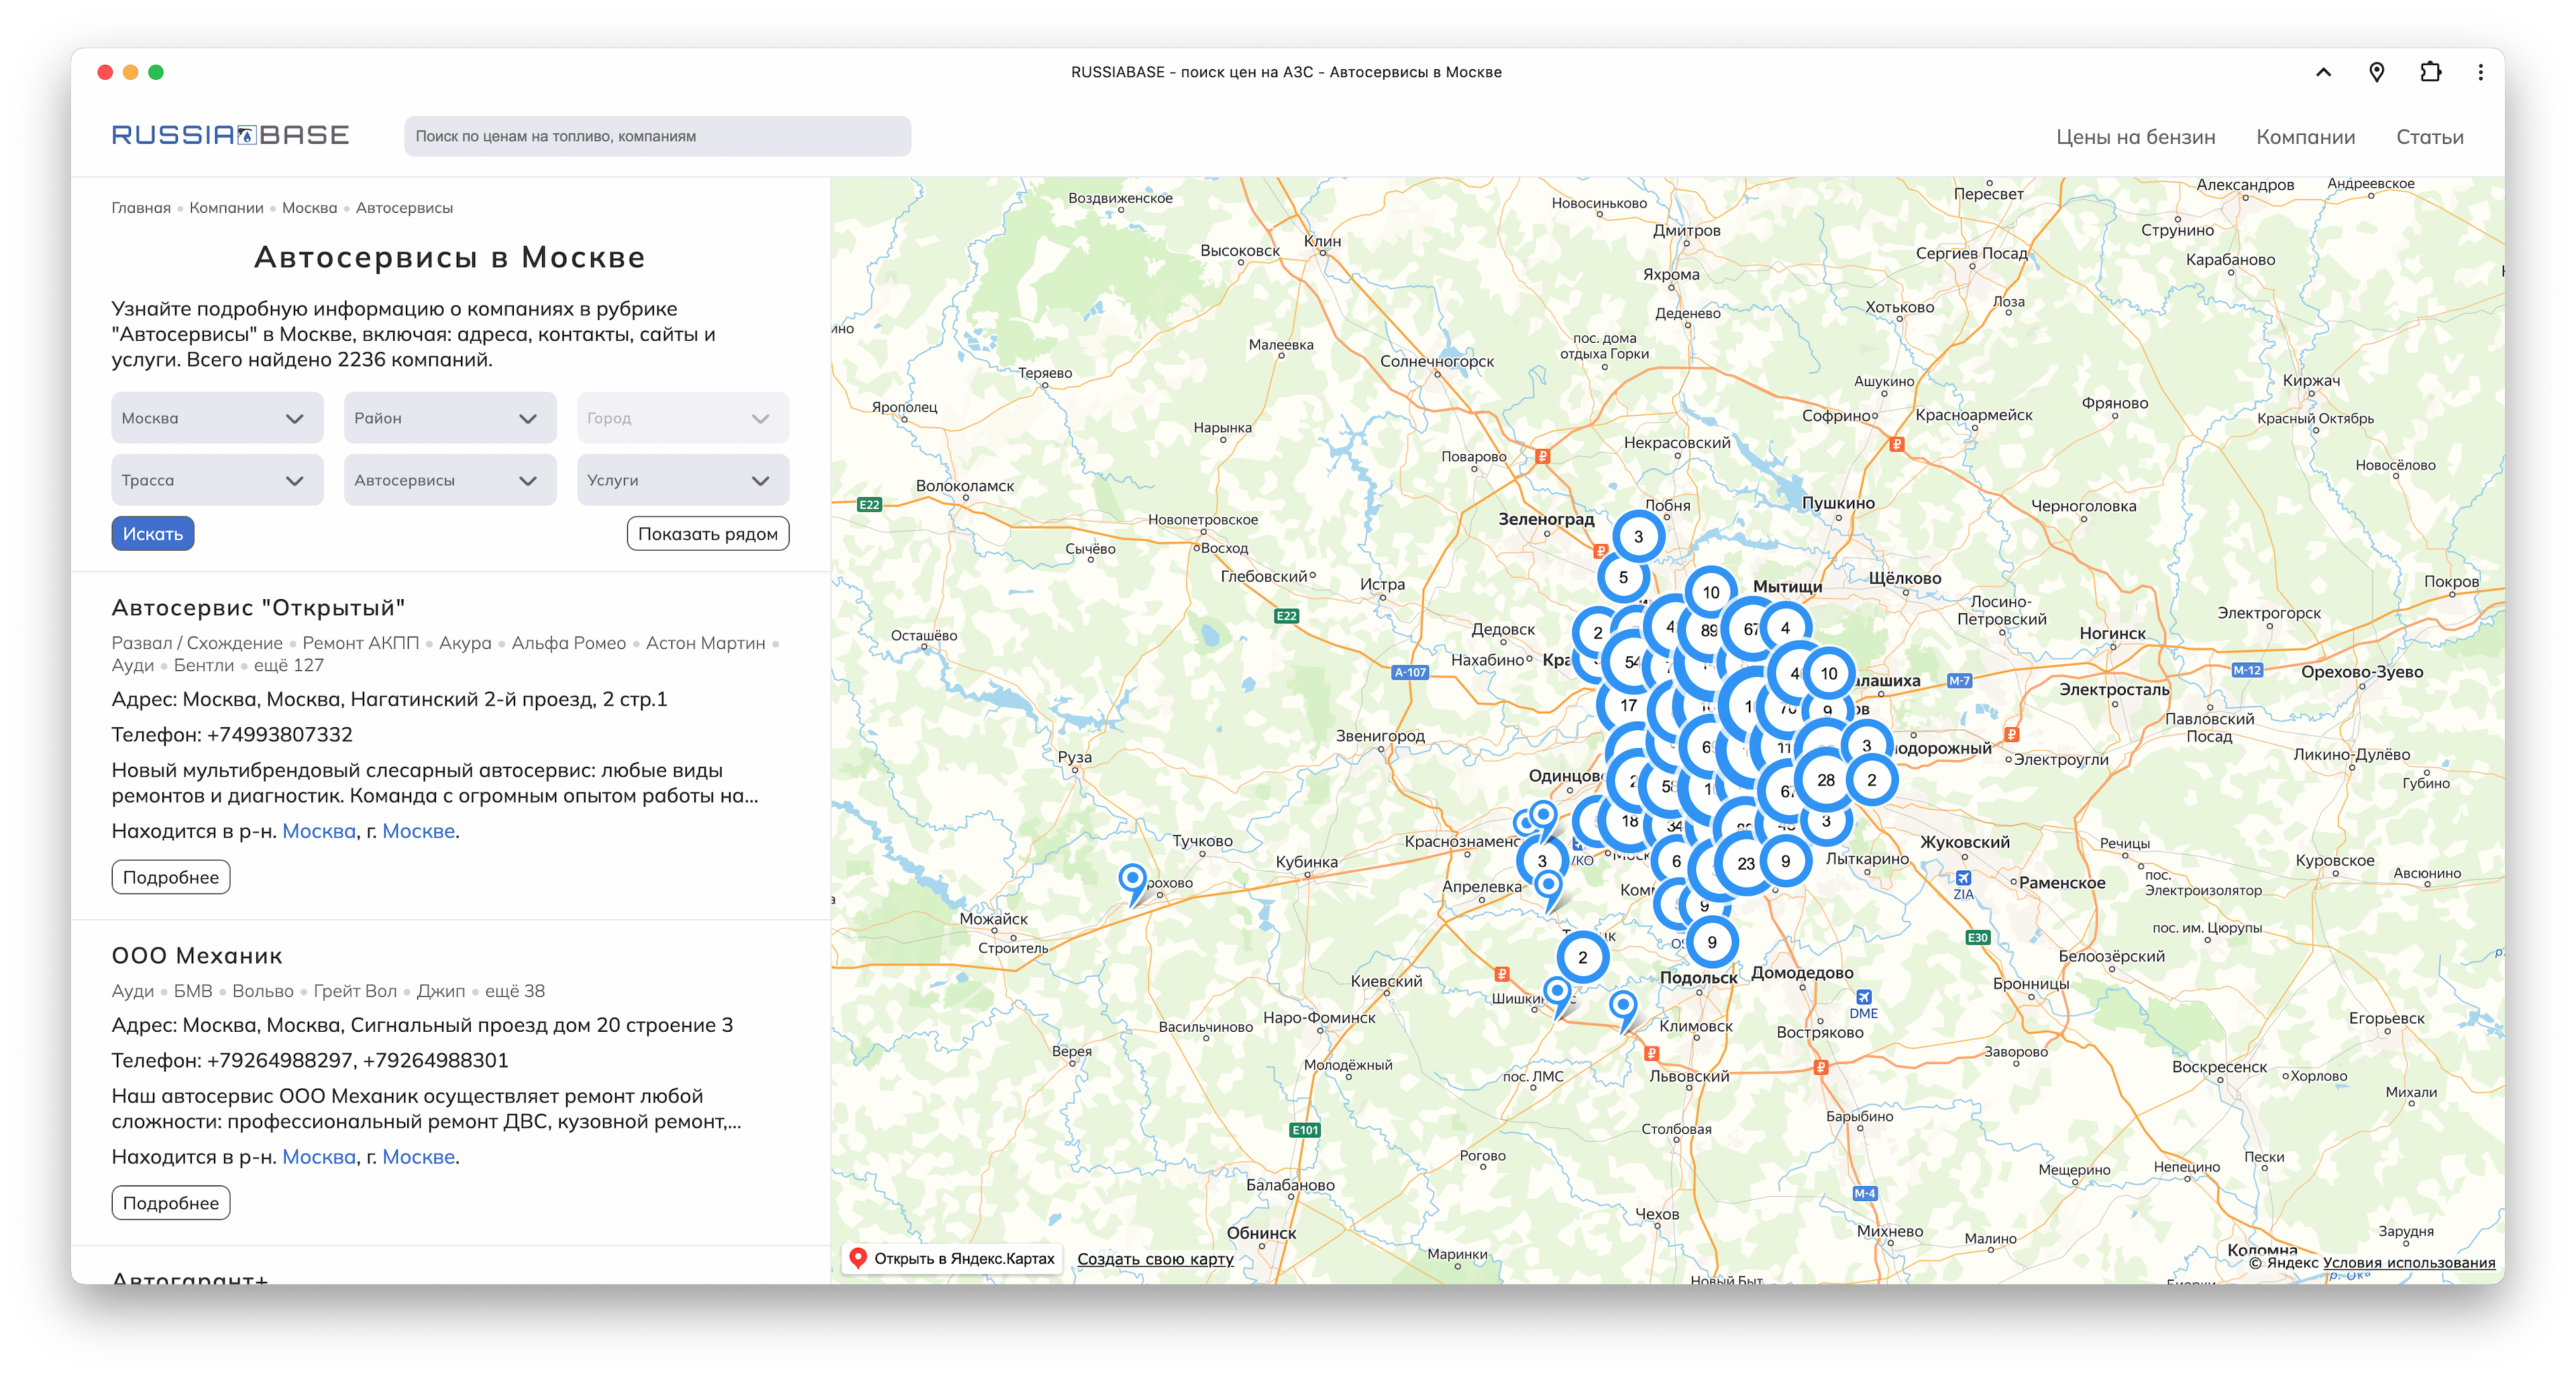Click the ruble fuel price marker near Подольск
The height and width of the screenshot is (1378, 2576).
pos(1653,1052)
